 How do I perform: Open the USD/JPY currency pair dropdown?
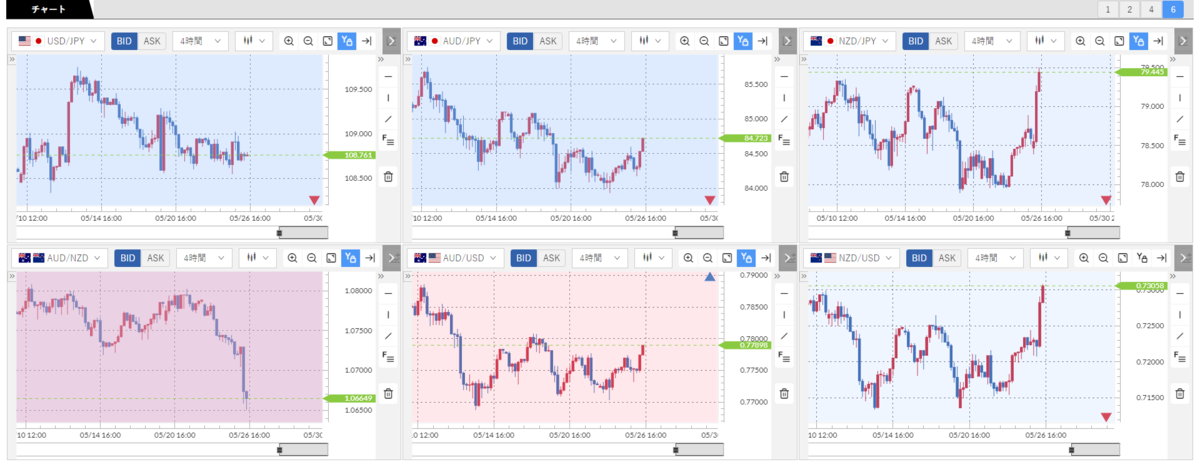(58, 41)
